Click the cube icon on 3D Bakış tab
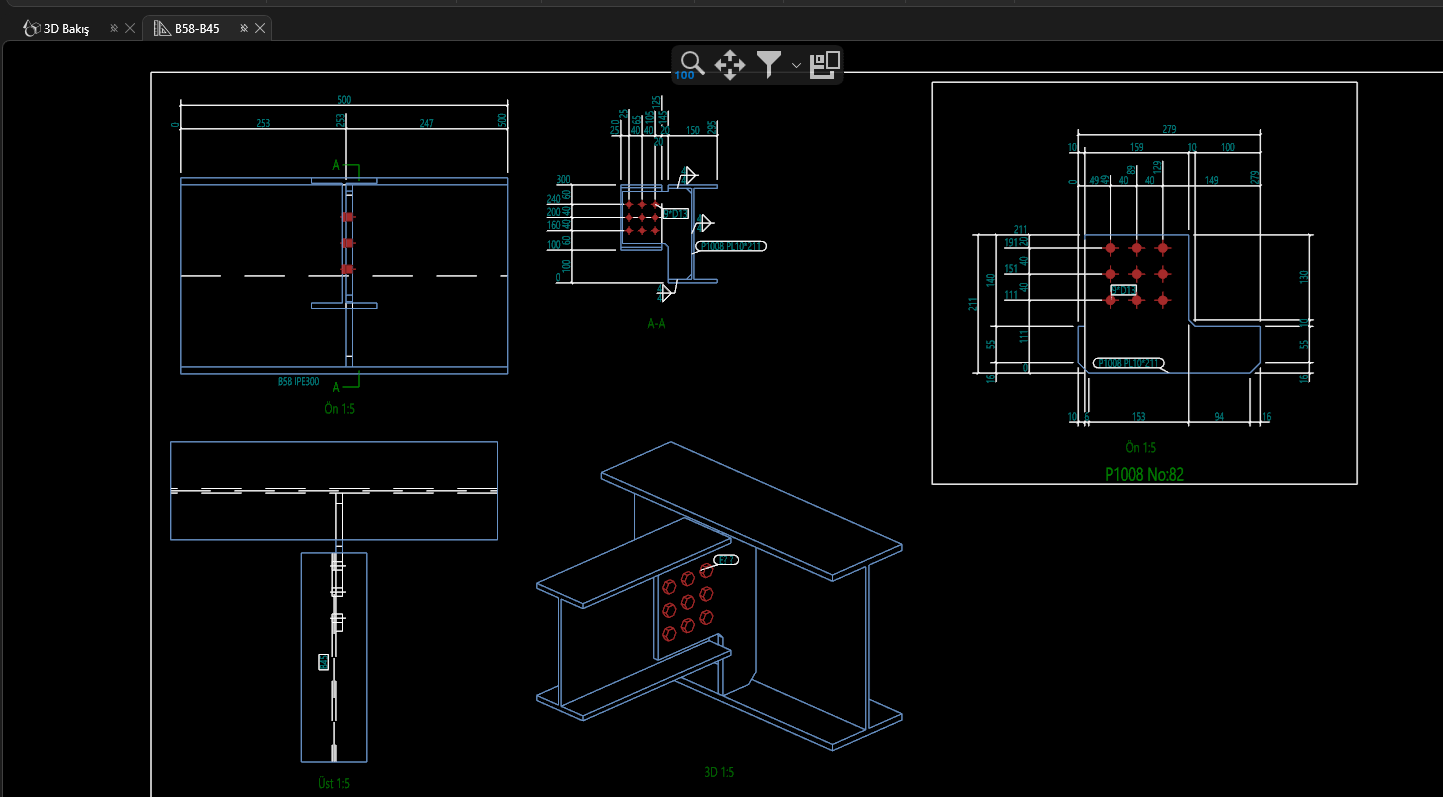 tap(31, 29)
